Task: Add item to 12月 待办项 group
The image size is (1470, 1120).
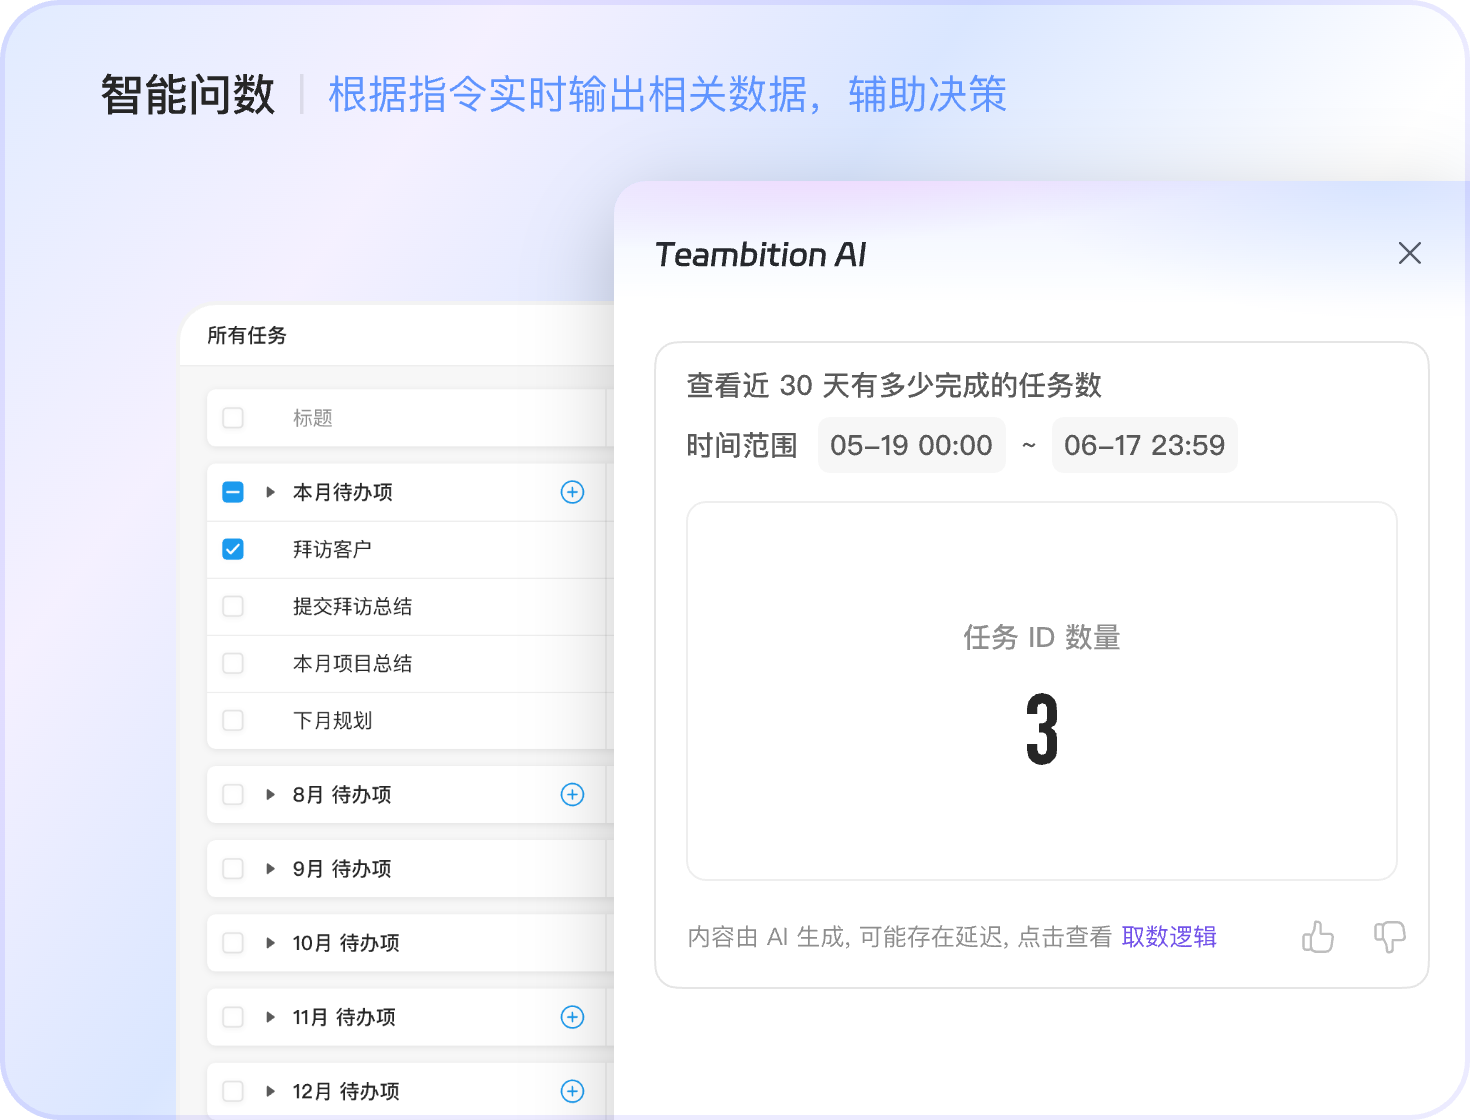Action: click(572, 1091)
